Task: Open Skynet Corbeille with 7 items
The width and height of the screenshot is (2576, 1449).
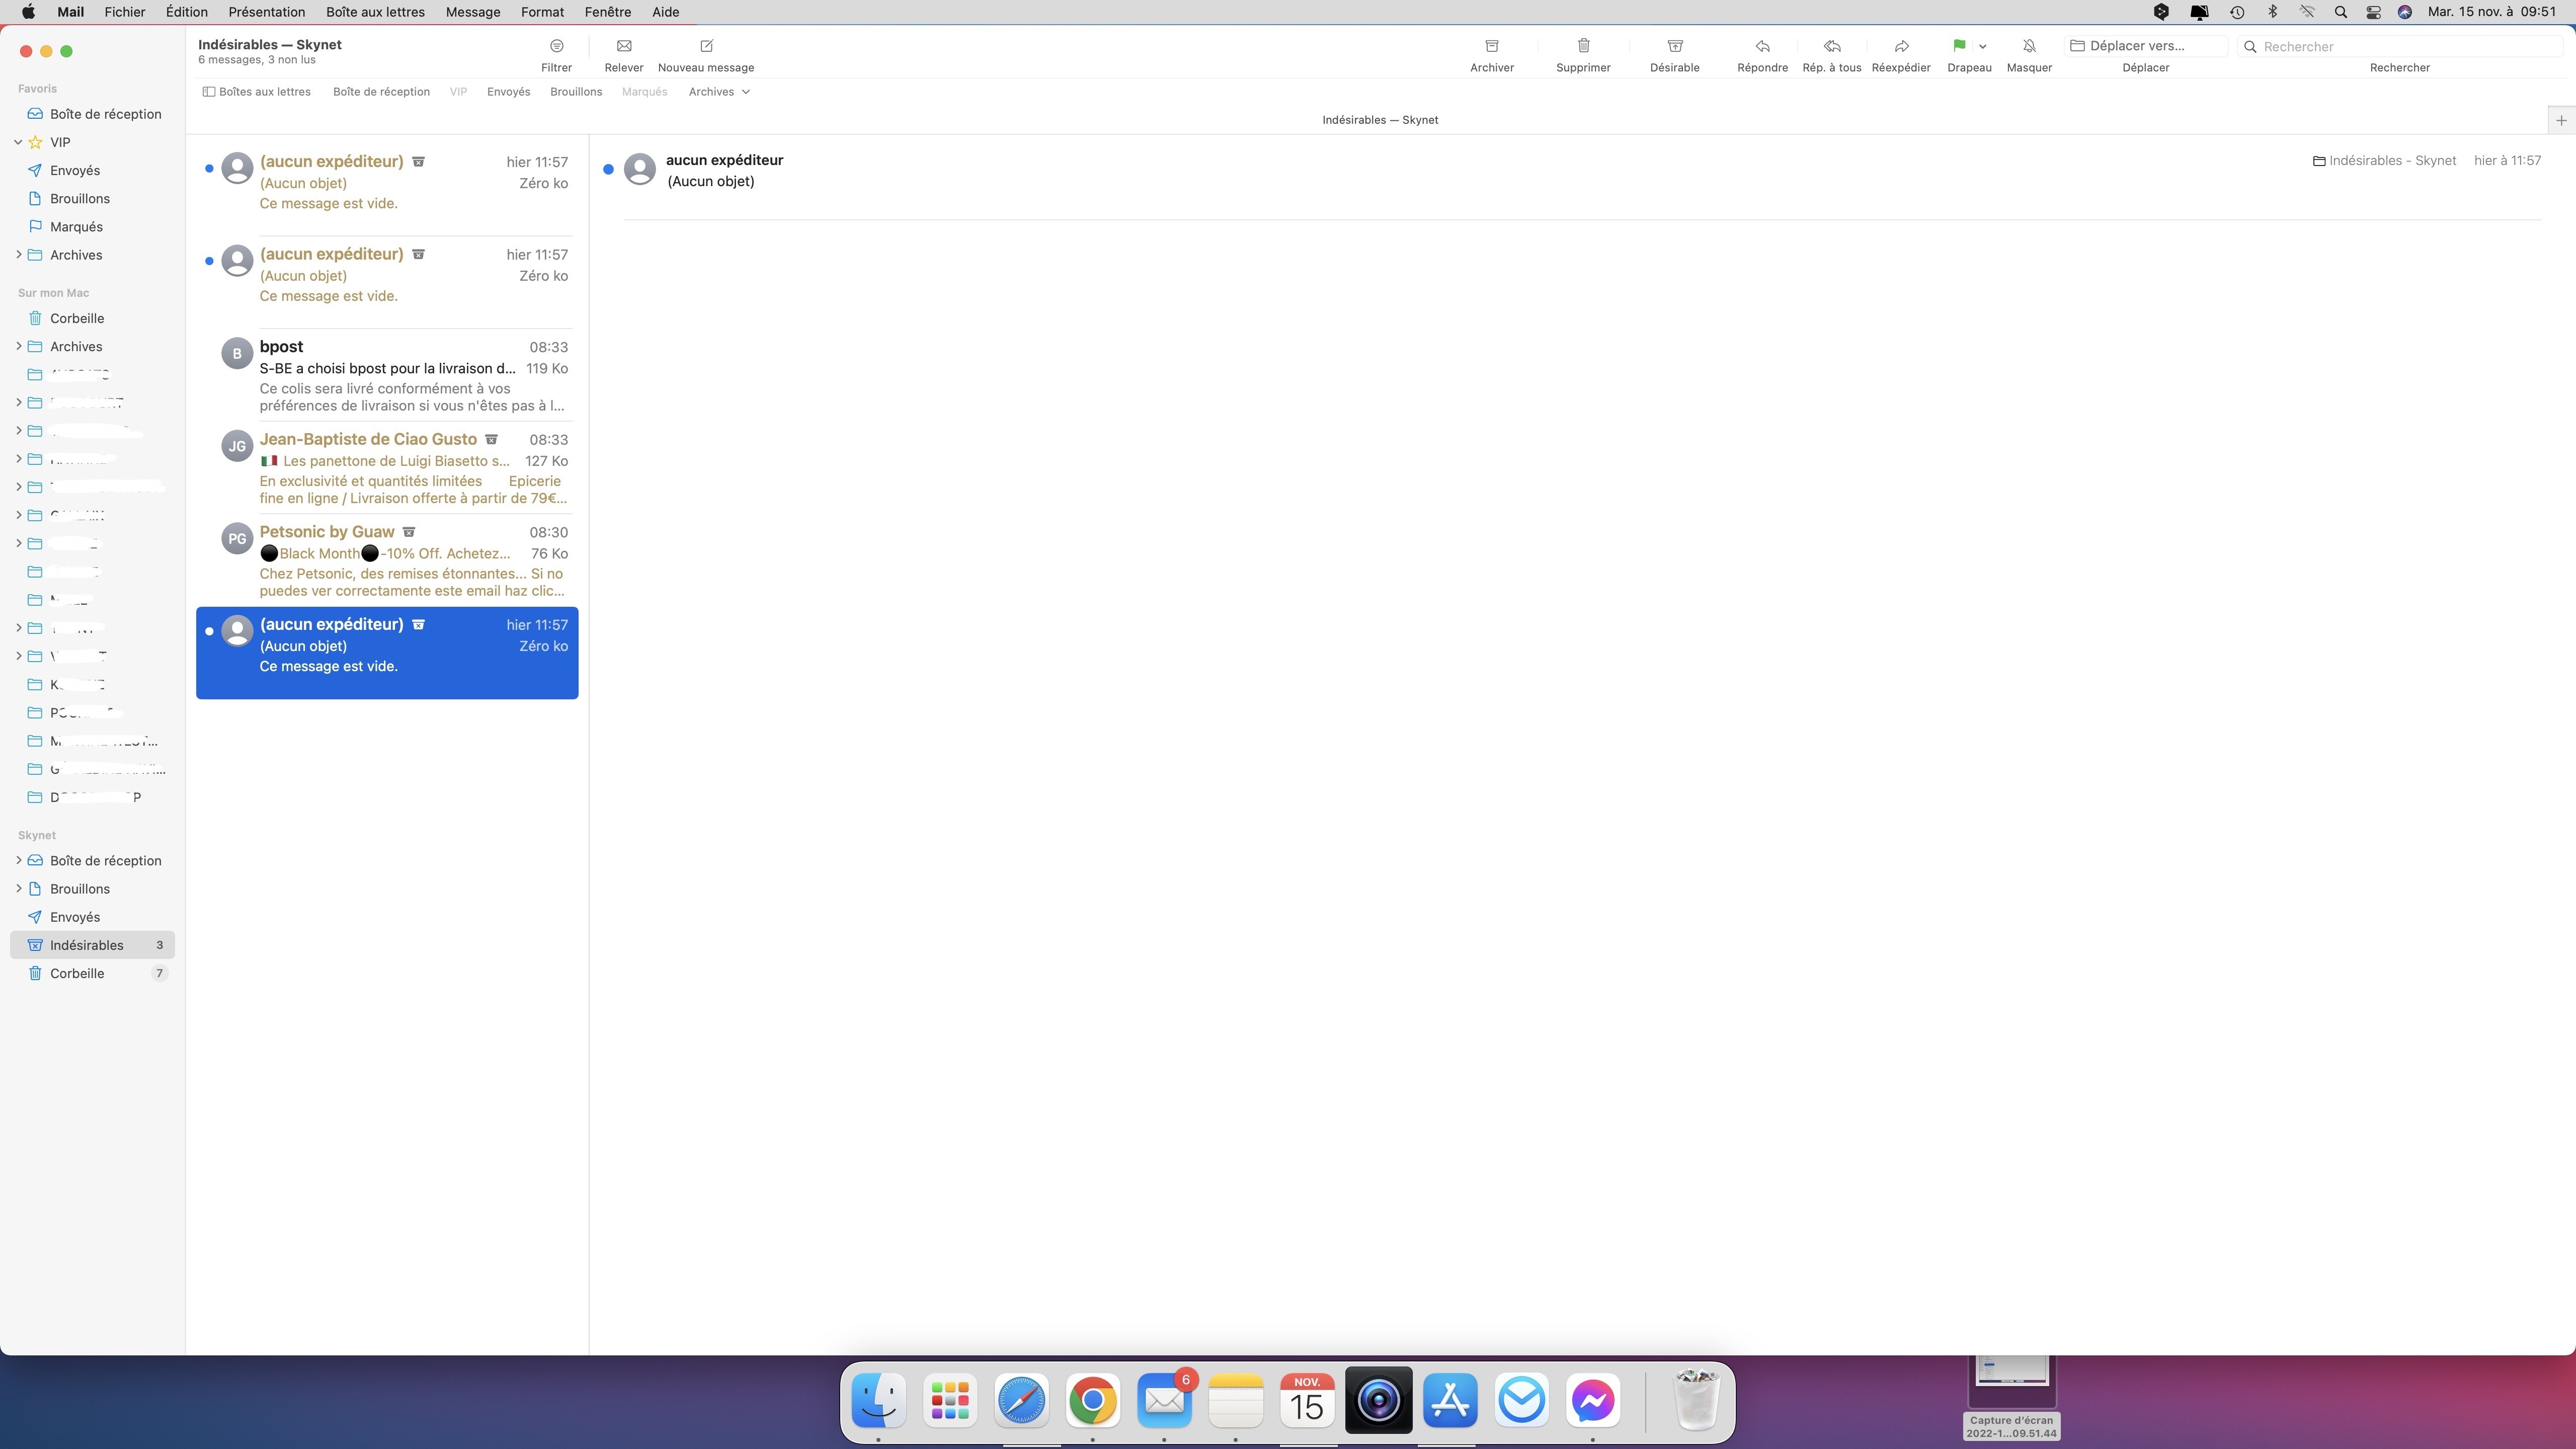Action: [92, 973]
